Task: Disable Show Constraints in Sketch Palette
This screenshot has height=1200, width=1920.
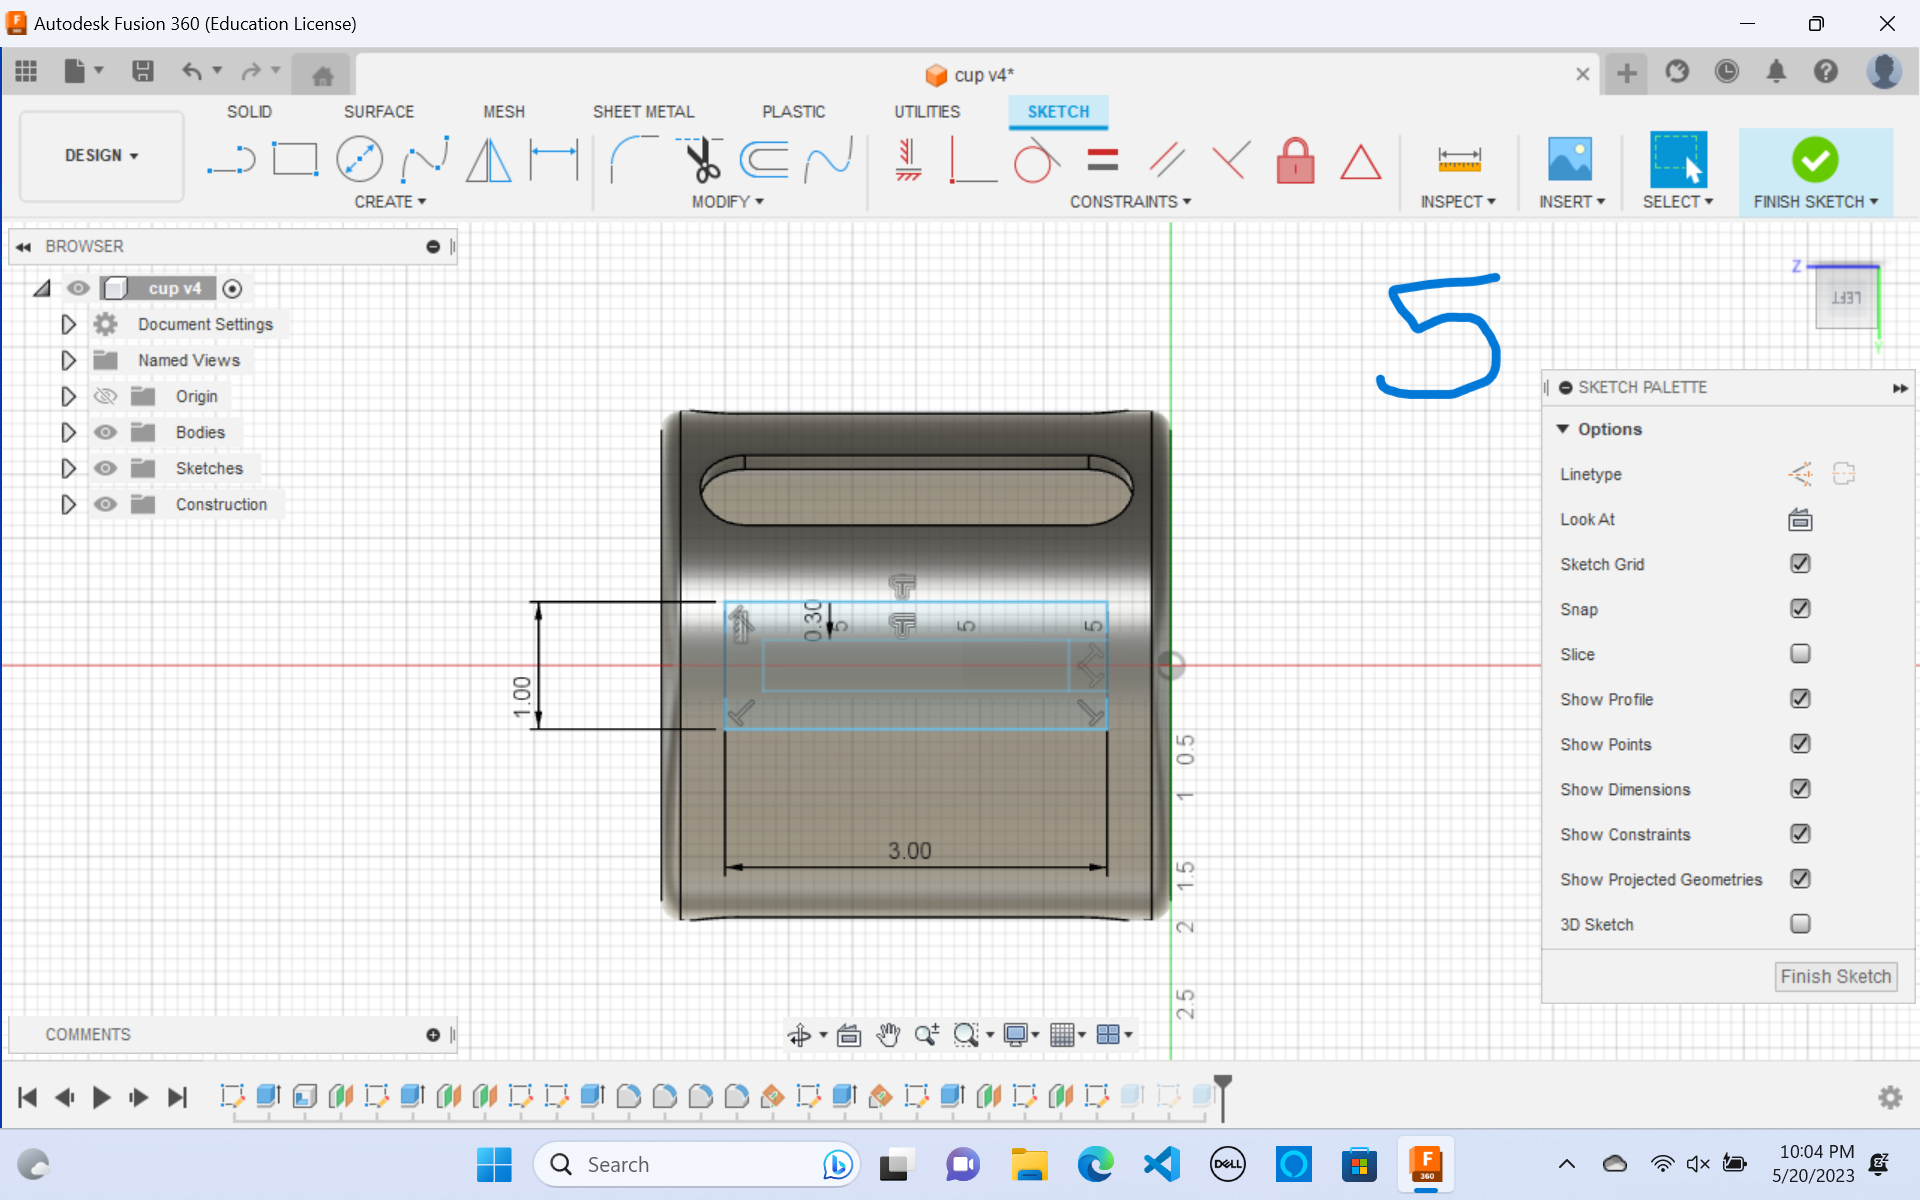Action: pos(1801,834)
